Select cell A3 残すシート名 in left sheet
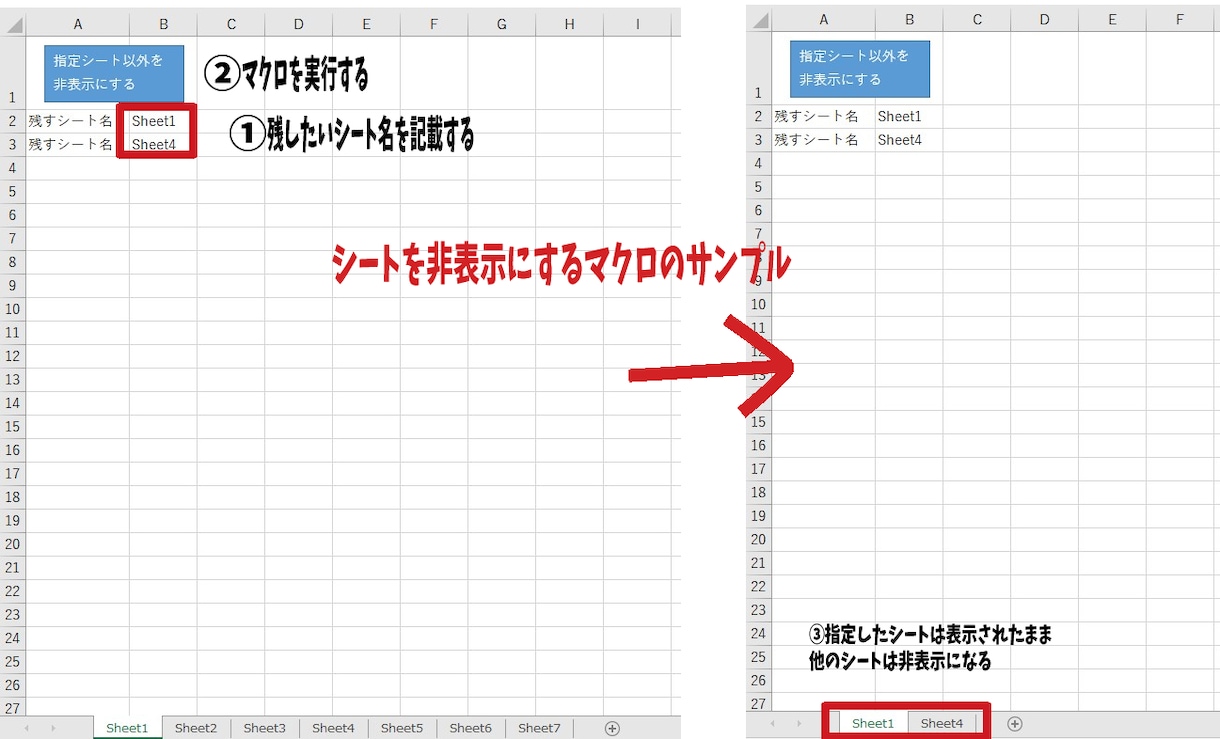This screenshot has width=1220, height=739. pos(78,144)
